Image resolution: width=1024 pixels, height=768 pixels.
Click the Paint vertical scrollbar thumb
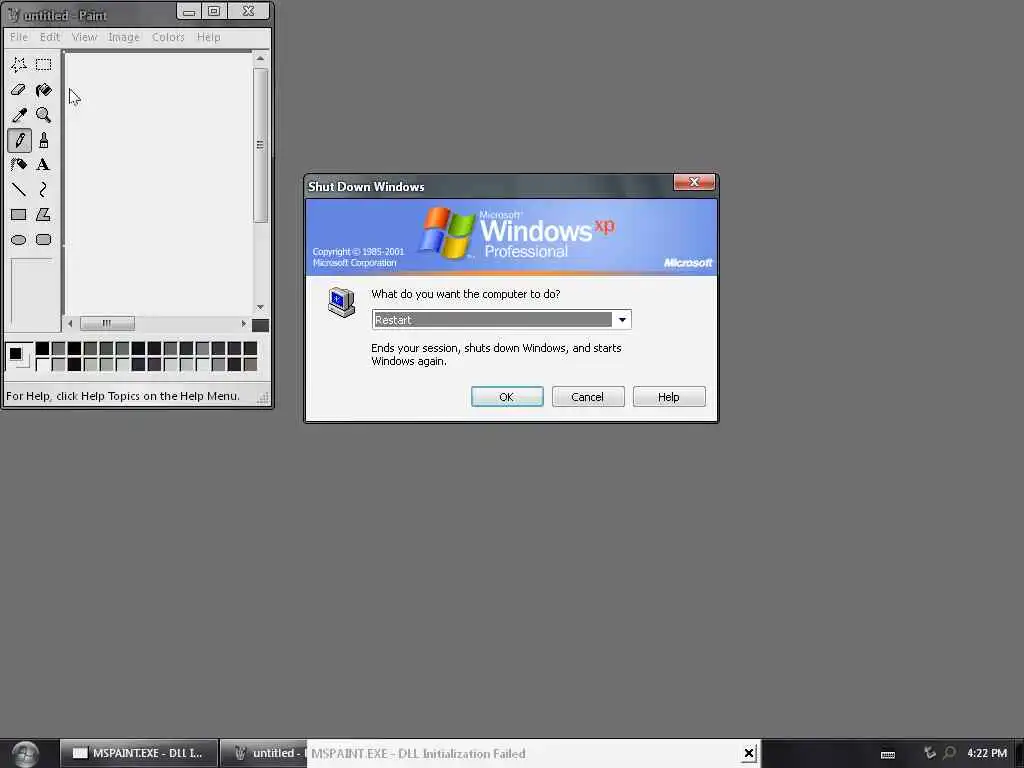[x=260, y=145]
